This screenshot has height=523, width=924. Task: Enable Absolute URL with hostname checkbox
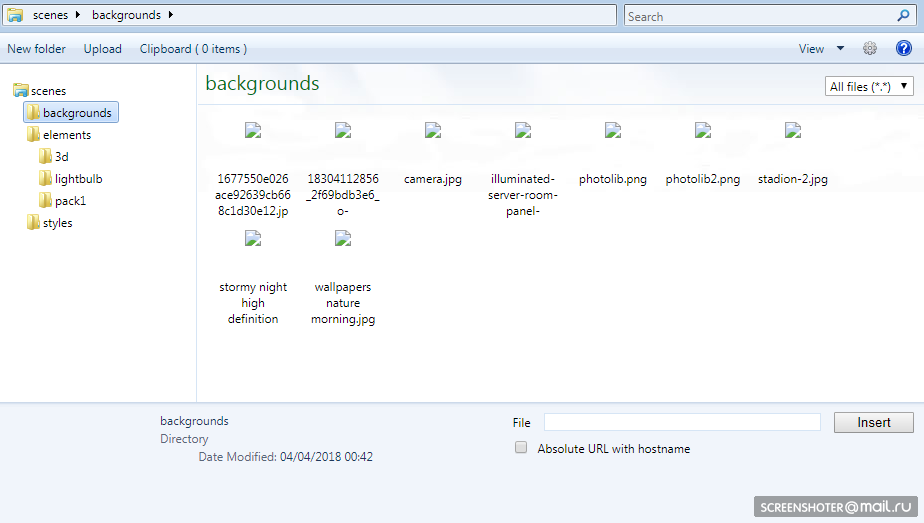[x=521, y=448]
